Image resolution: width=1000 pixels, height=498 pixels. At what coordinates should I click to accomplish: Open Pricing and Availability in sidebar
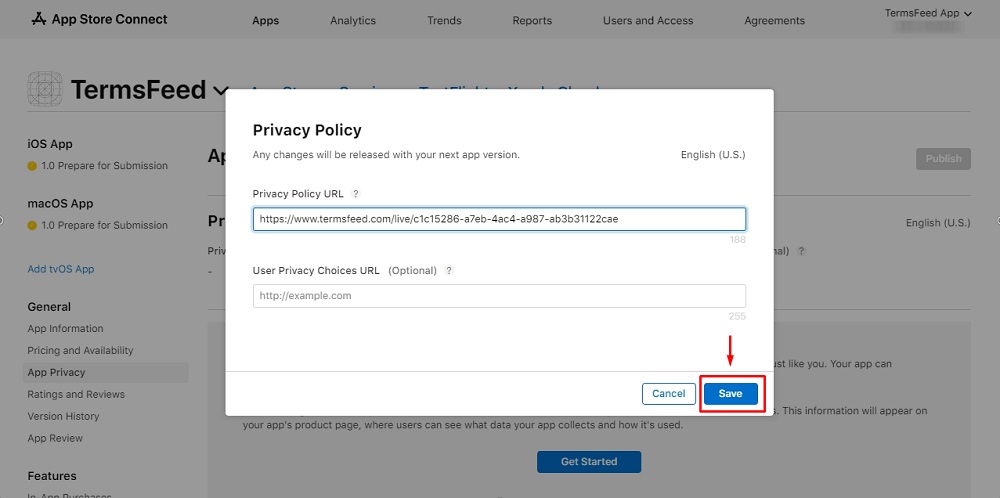tap(80, 351)
